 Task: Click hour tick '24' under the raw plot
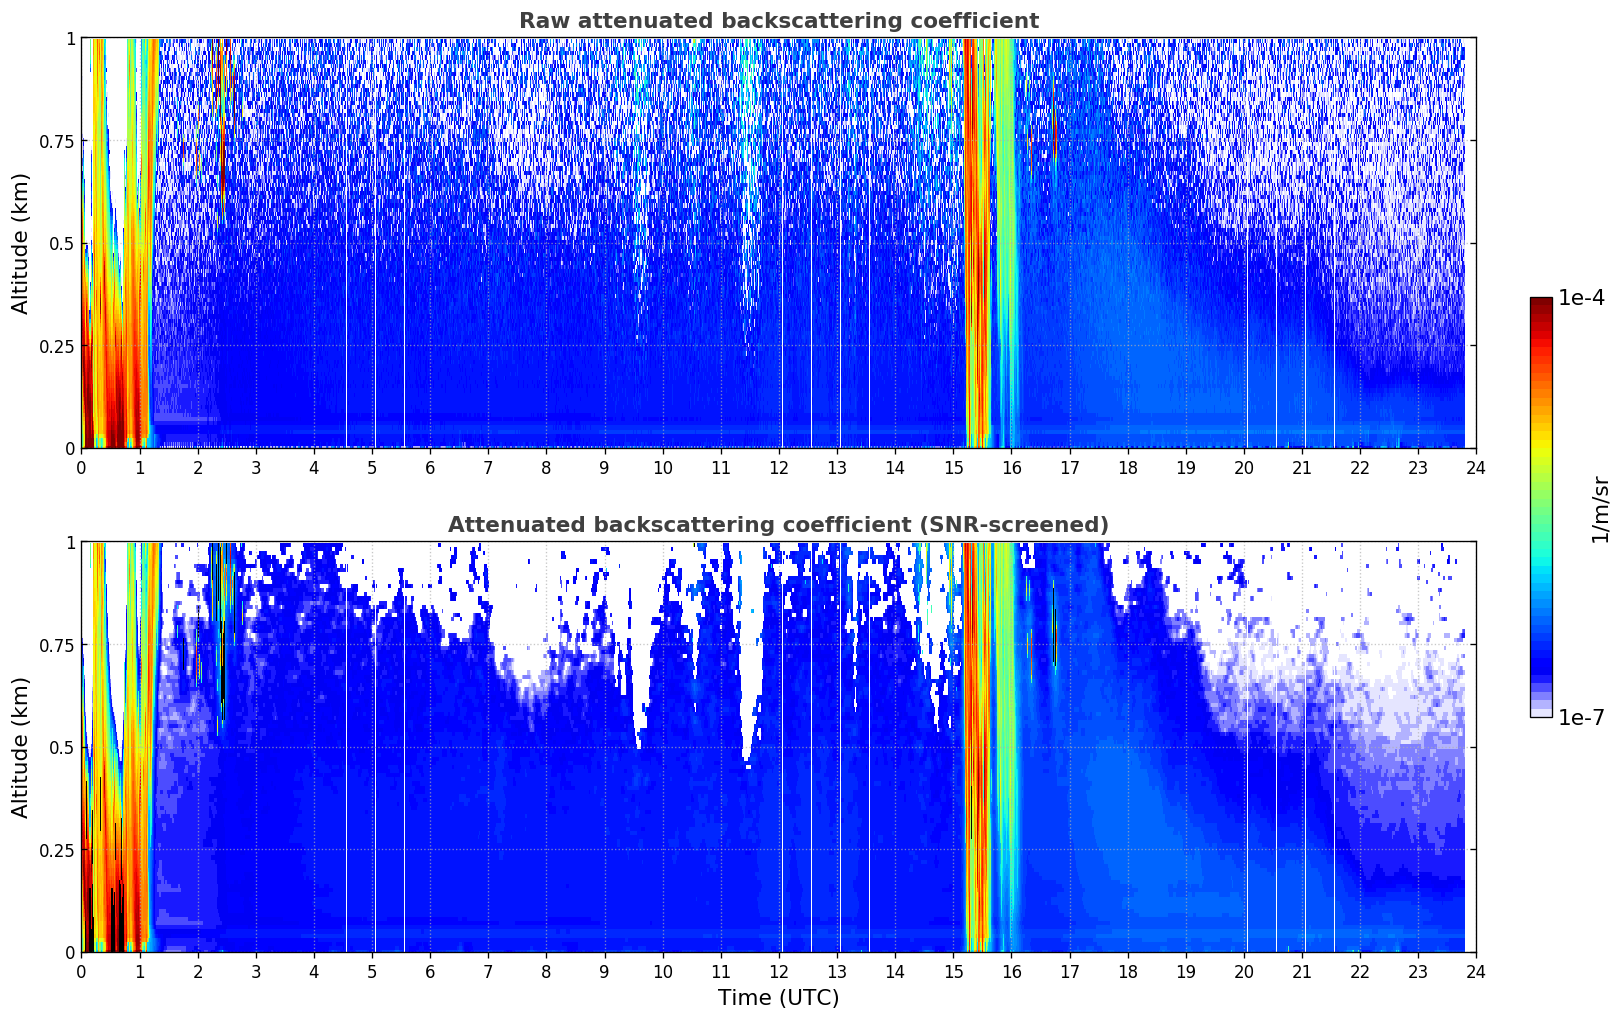coord(1476,467)
